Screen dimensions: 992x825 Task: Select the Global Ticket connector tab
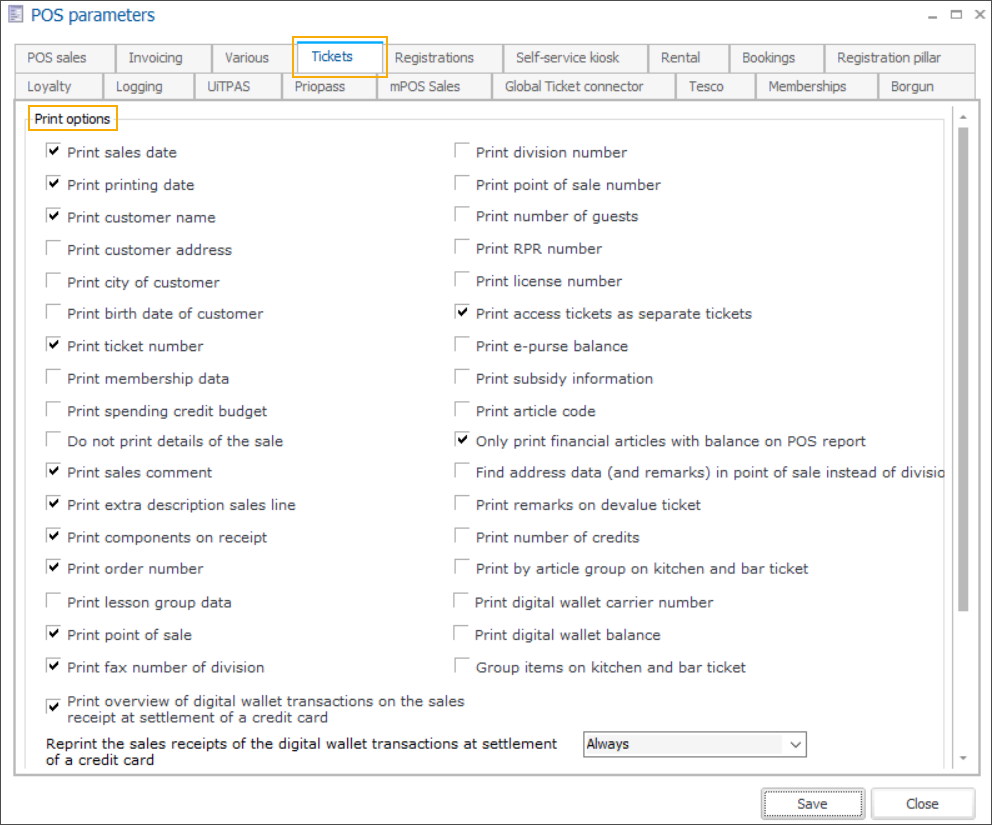coord(574,87)
